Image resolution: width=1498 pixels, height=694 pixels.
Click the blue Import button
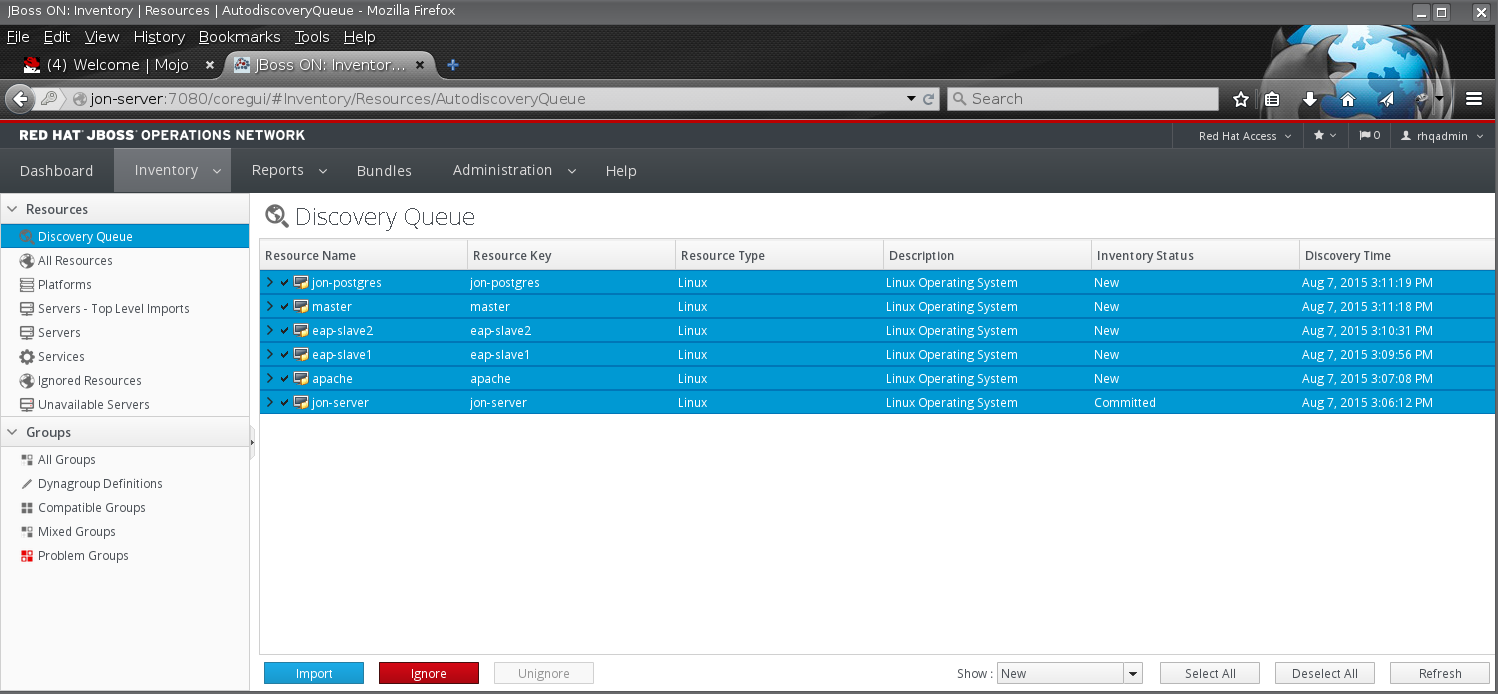314,674
